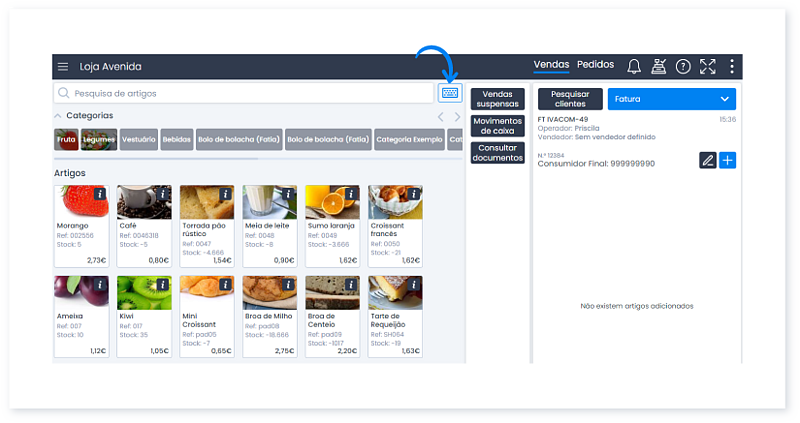Add Sumo laranja to the sale

(333, 226)
